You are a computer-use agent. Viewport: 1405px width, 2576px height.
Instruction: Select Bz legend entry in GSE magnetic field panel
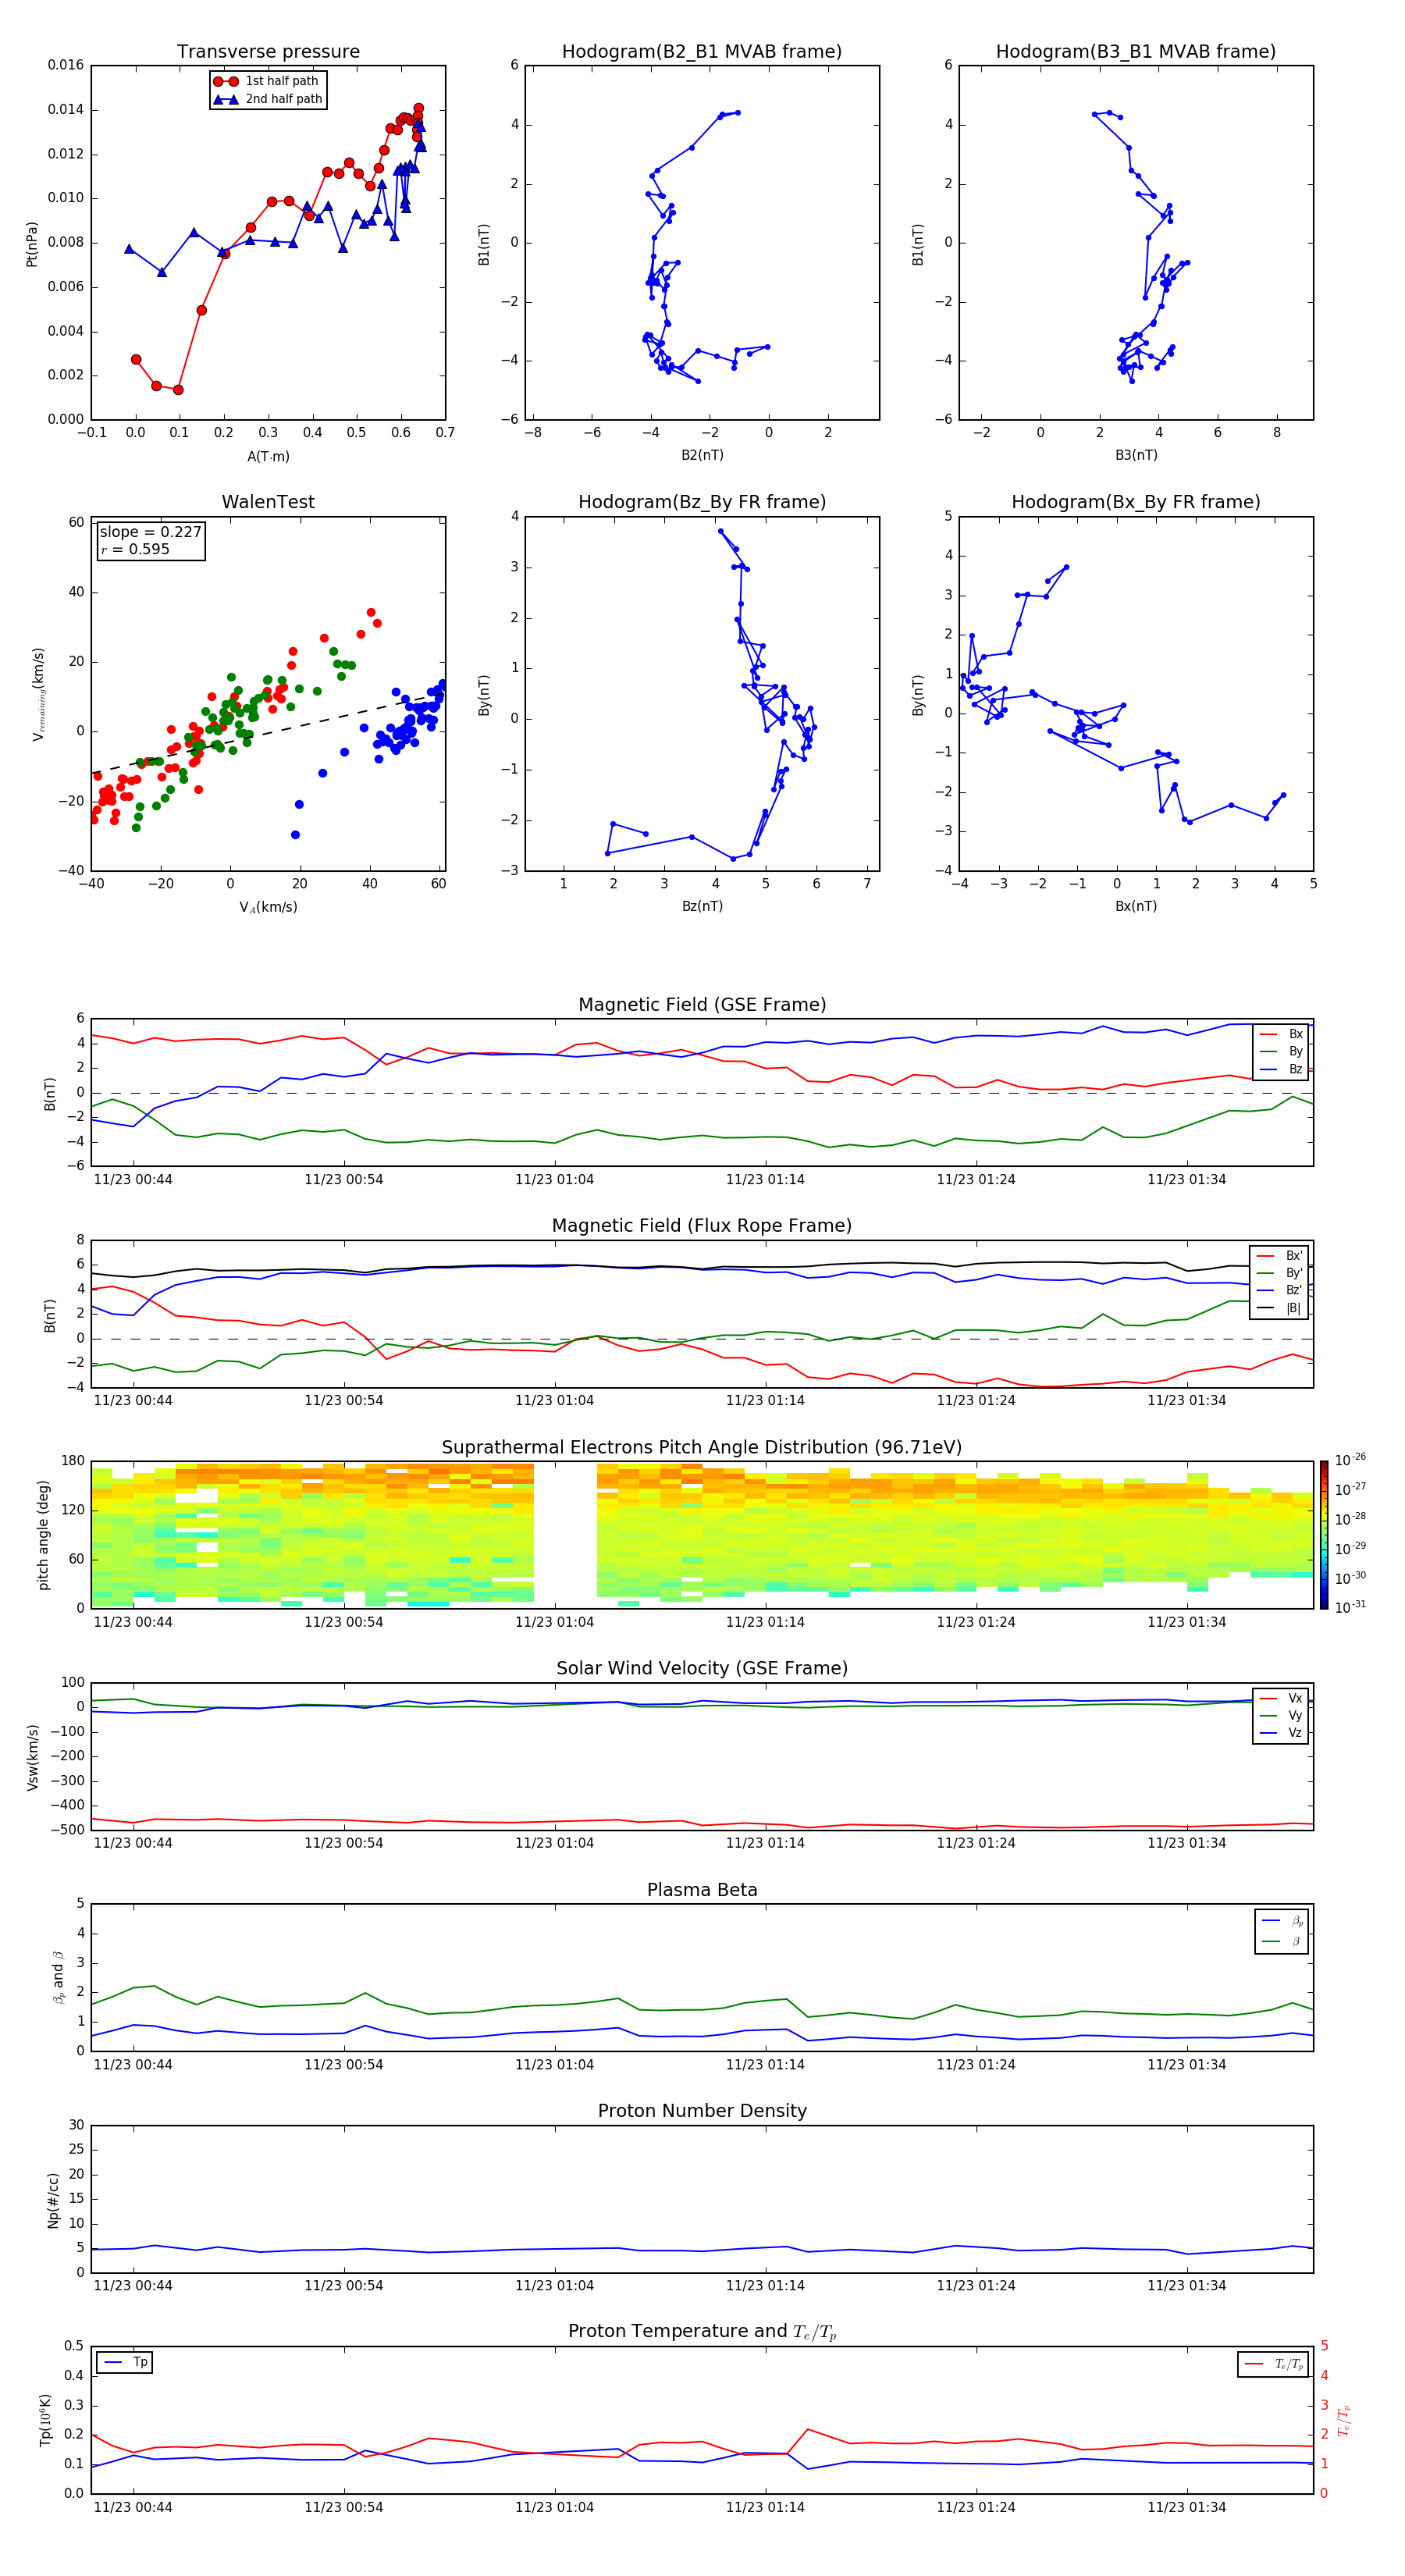[x=1281, y=1069]
